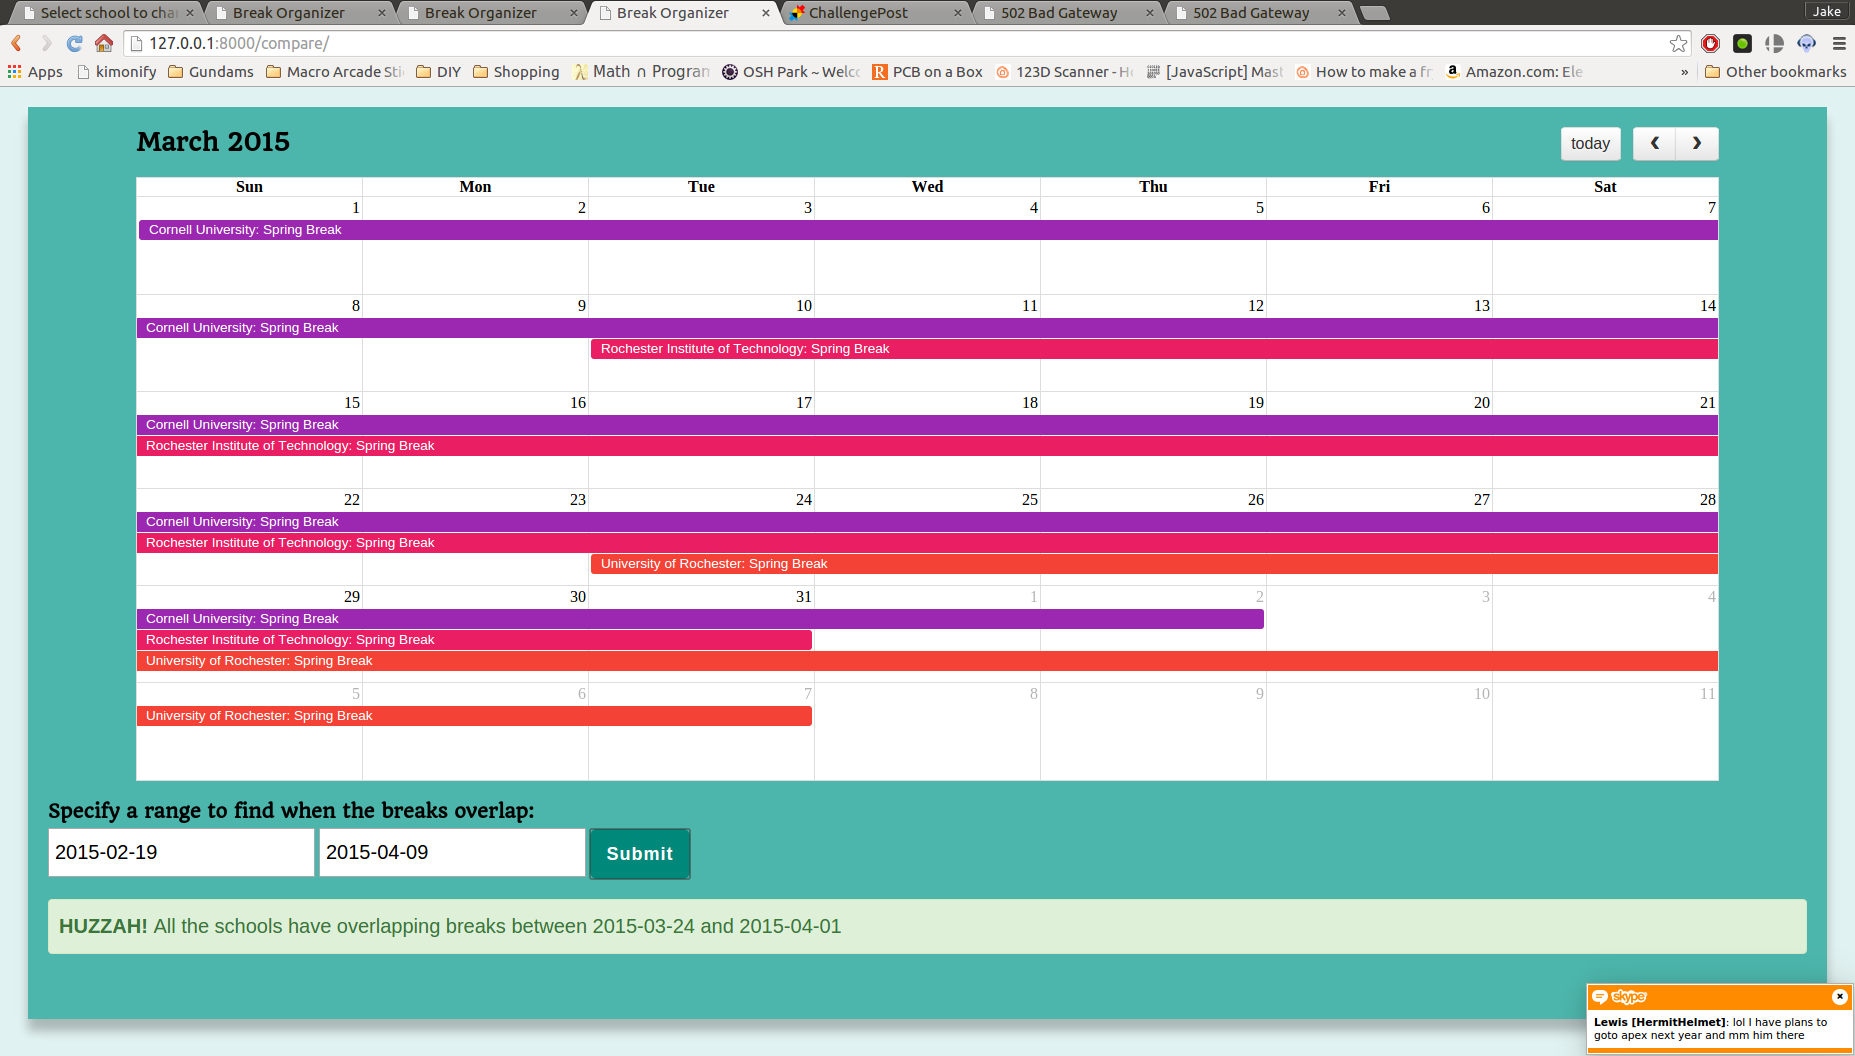The height and width of the screenshot is (1056, 1855).
Task: Click the Jake profile button
Action: (1827, 11)
